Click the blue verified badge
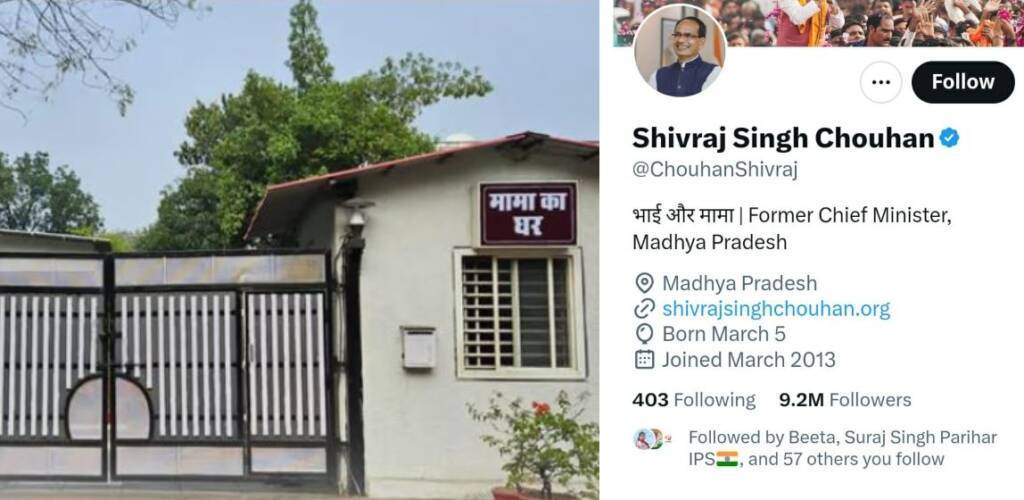Viewport: 1024px width, 500px height. pyautogui.click(x=950, y=138)
